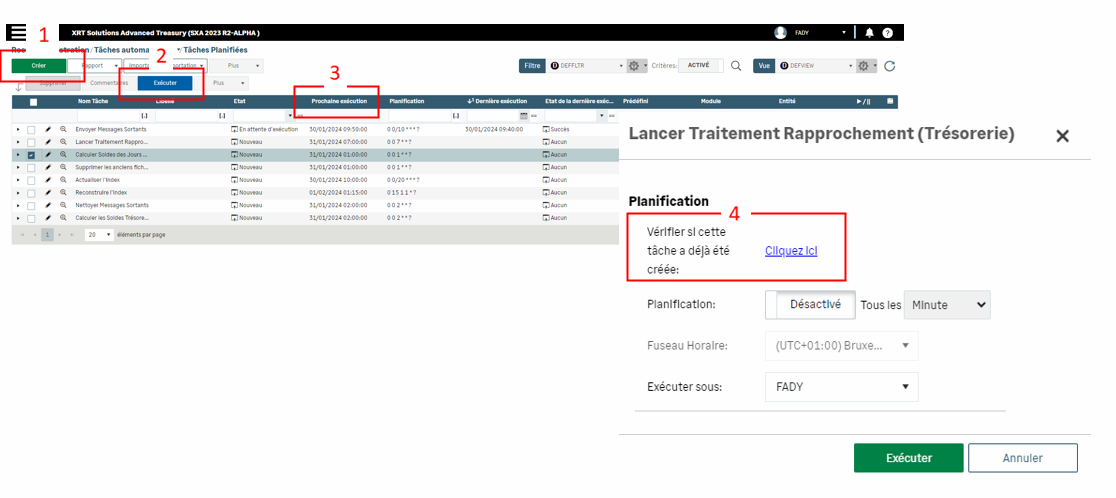Image resolution: width=1116 pixels, height=498 pixels.
Task: Open the Exécuter sous FADY dropdown
Action: pyautogui.click(x=841, y=386)
